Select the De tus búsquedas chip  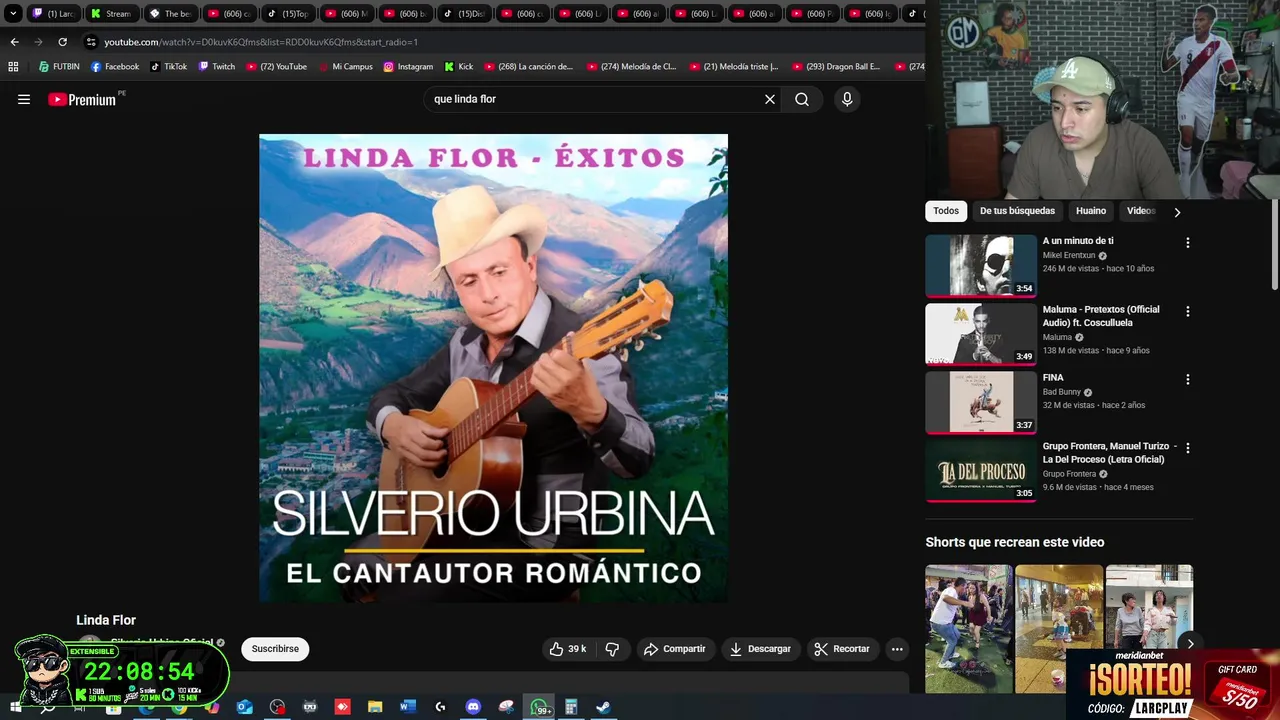[1017, 211]
